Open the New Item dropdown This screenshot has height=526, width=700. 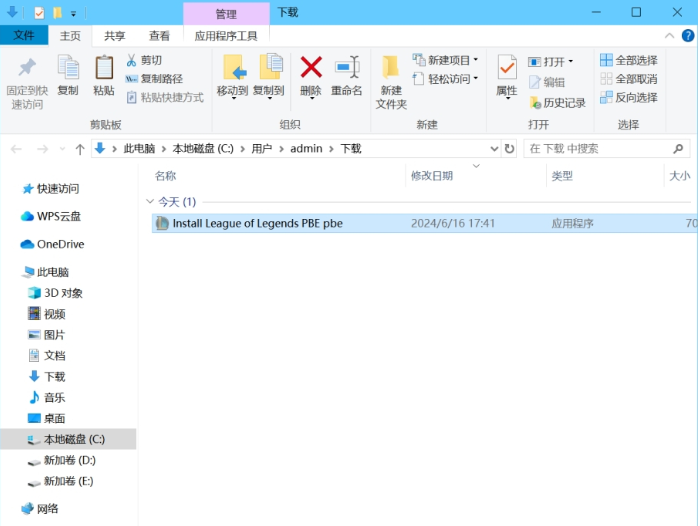pos(476,59)
